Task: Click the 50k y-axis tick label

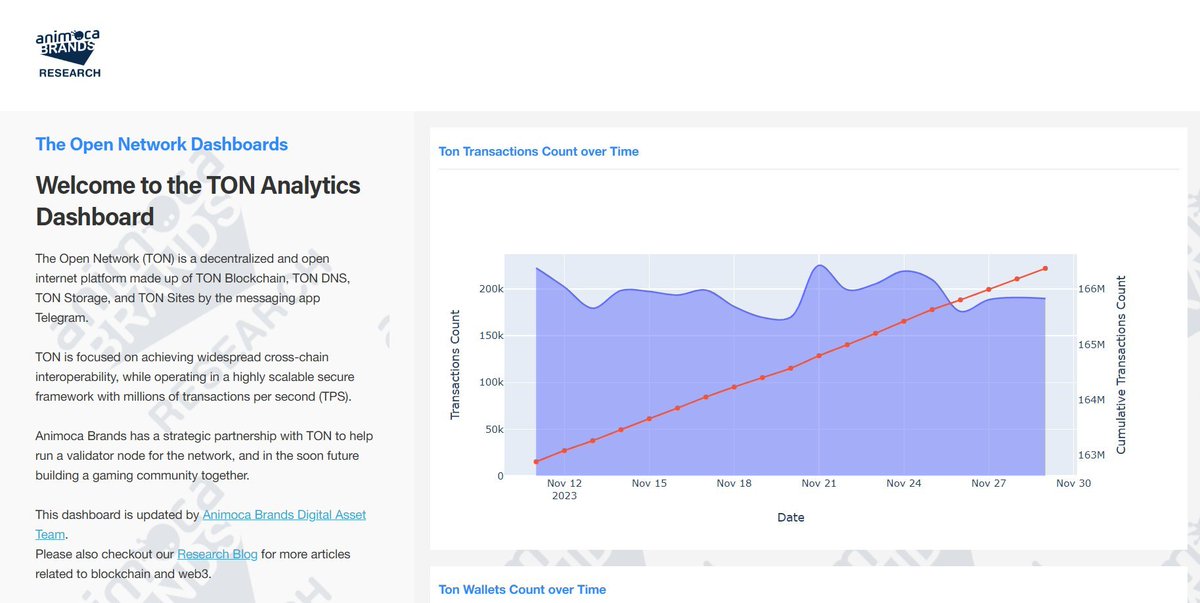Action: click(x=493, y=430)
